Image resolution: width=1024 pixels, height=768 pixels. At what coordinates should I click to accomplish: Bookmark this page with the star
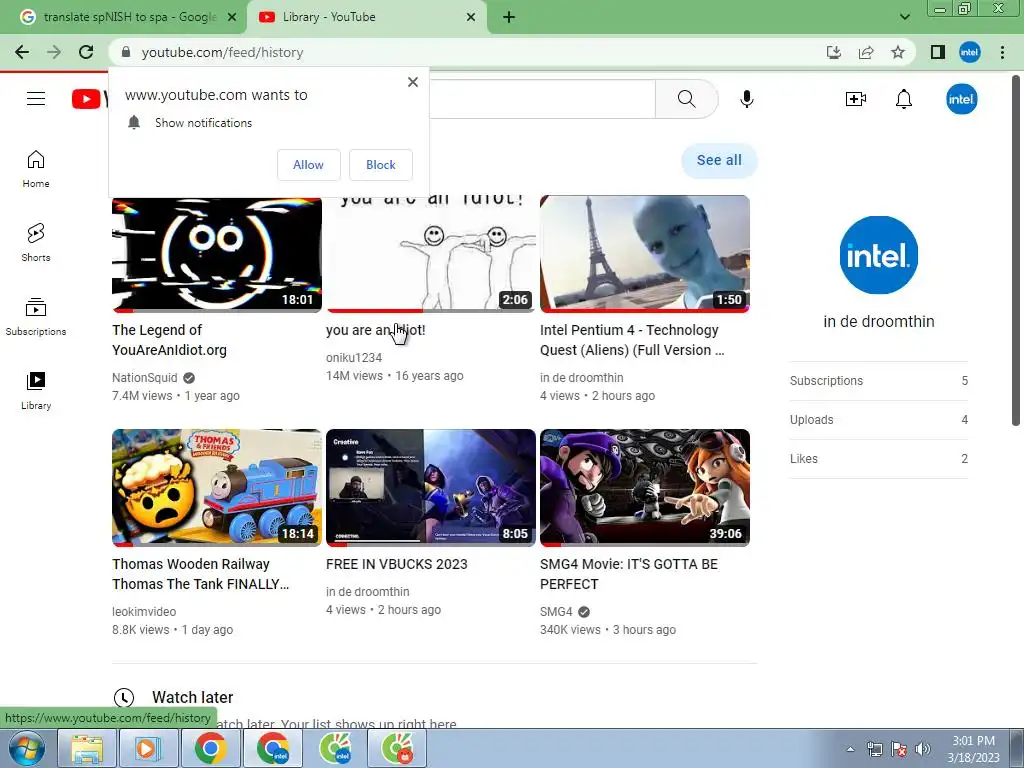(x=898, y=52)
